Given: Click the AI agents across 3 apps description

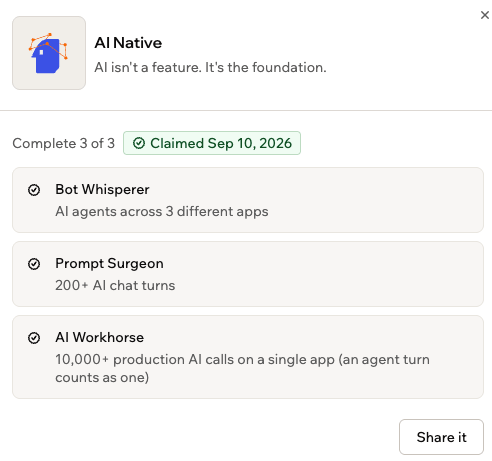Looking at the screenshot, I should [x=162, y=211].
